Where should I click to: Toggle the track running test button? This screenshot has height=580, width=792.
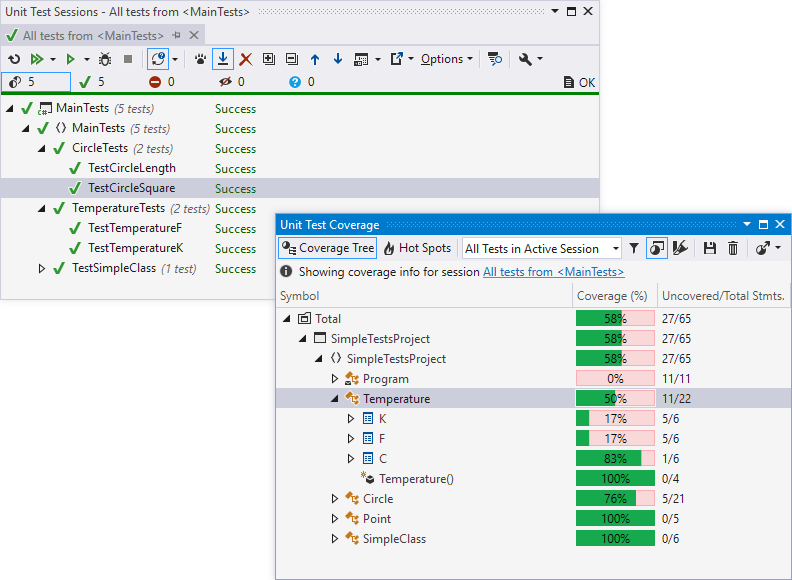point(223,59)
